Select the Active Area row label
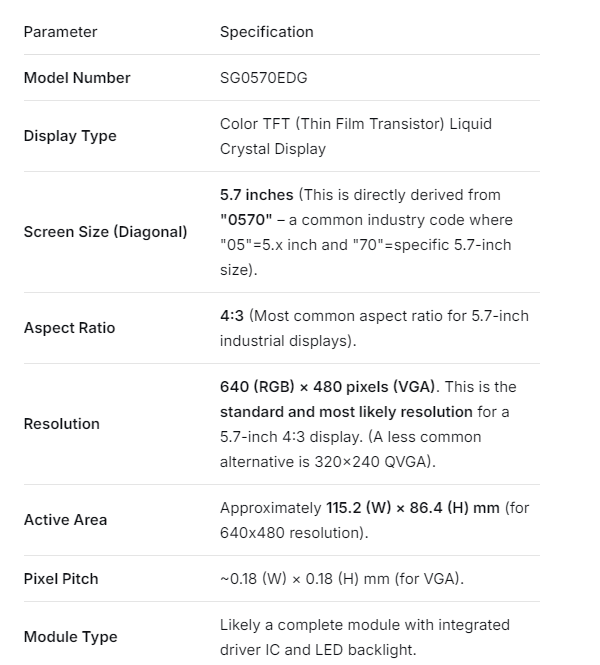Image resolution: width=600 pixels, height=665 pixels. pos(65,520)
